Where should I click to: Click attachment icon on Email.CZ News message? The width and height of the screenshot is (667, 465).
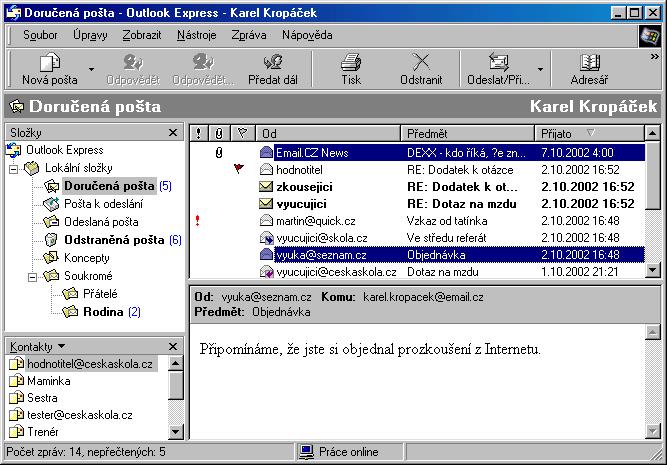pos(219,152)
